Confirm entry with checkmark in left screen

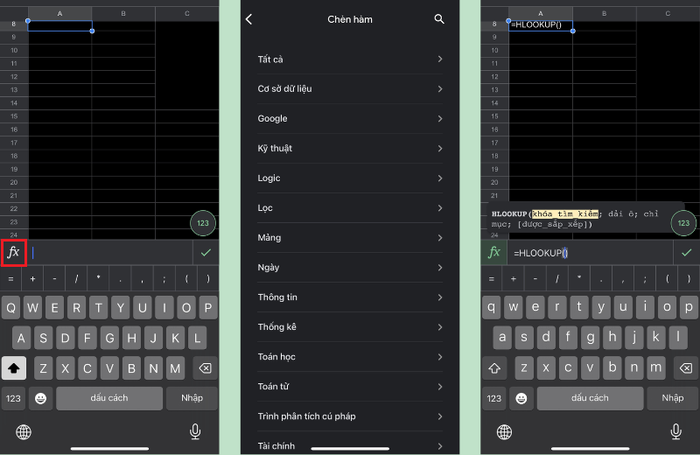[x=206, y=253]
